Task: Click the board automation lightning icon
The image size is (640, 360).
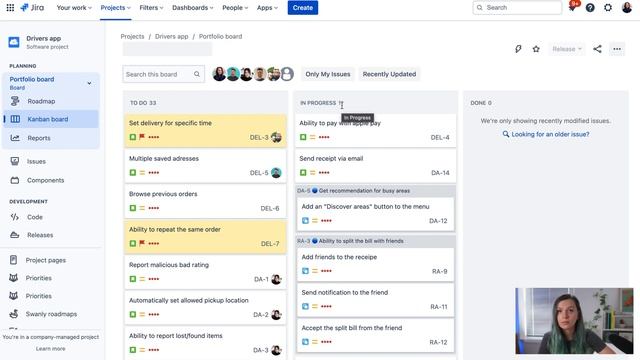Action: point(518,49)
